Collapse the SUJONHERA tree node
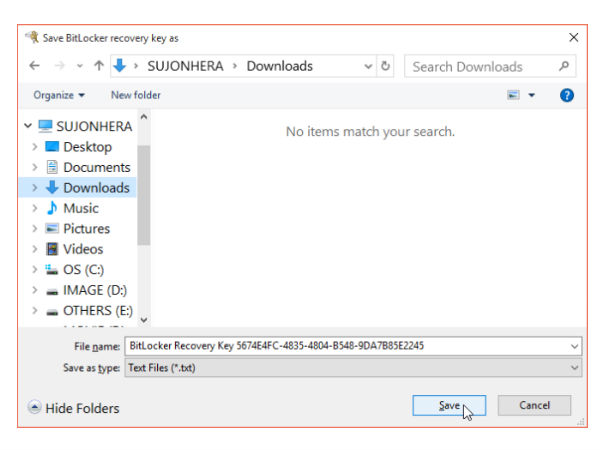 click(x=26, y=126)
